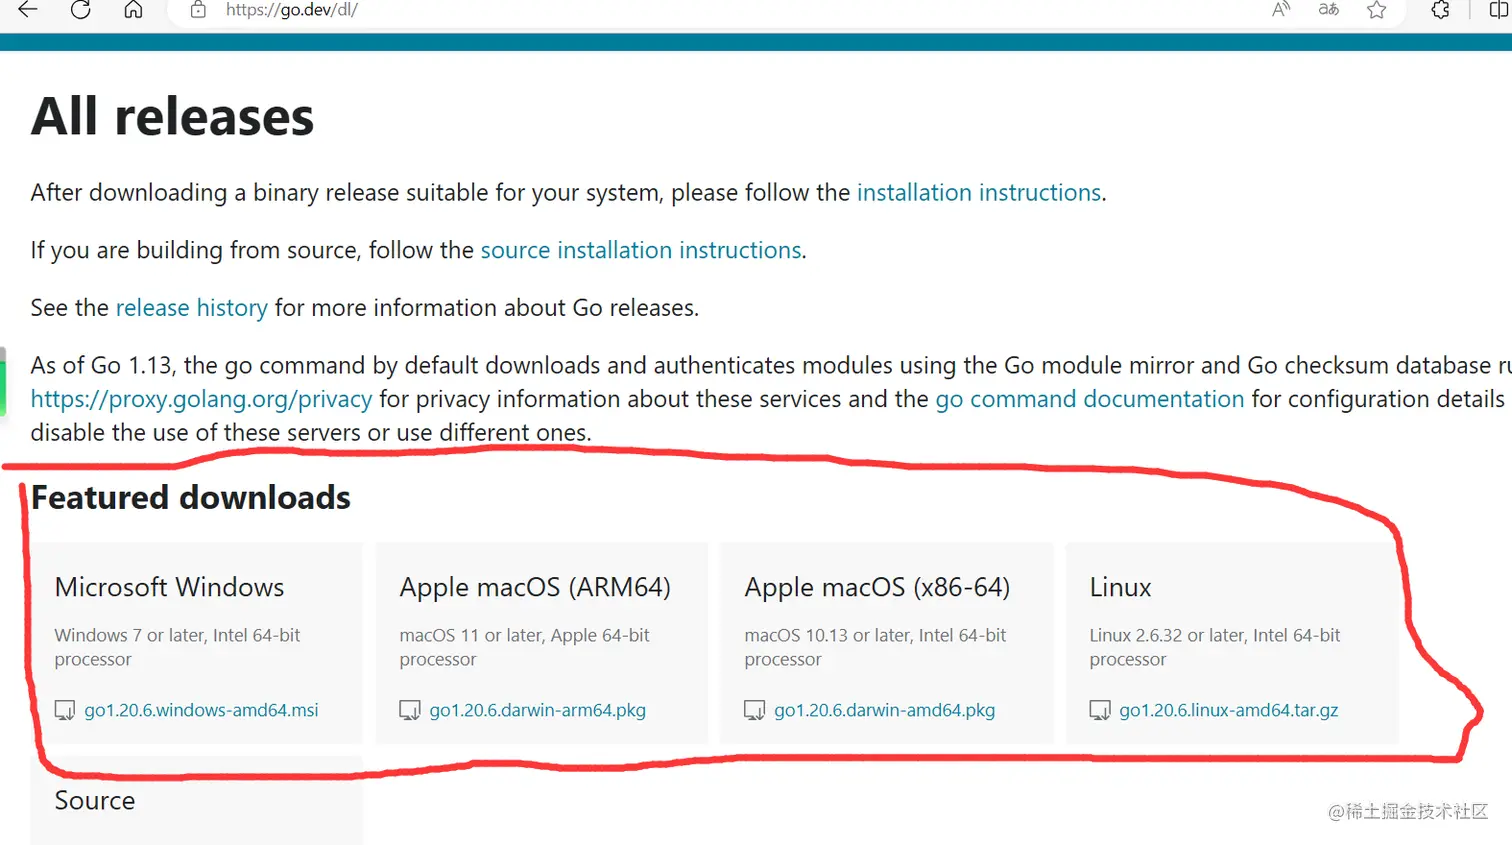Download go1.20.6.darwin-amd64.pkg
This screenshot has height=845, width=1512.
[885, 710]
